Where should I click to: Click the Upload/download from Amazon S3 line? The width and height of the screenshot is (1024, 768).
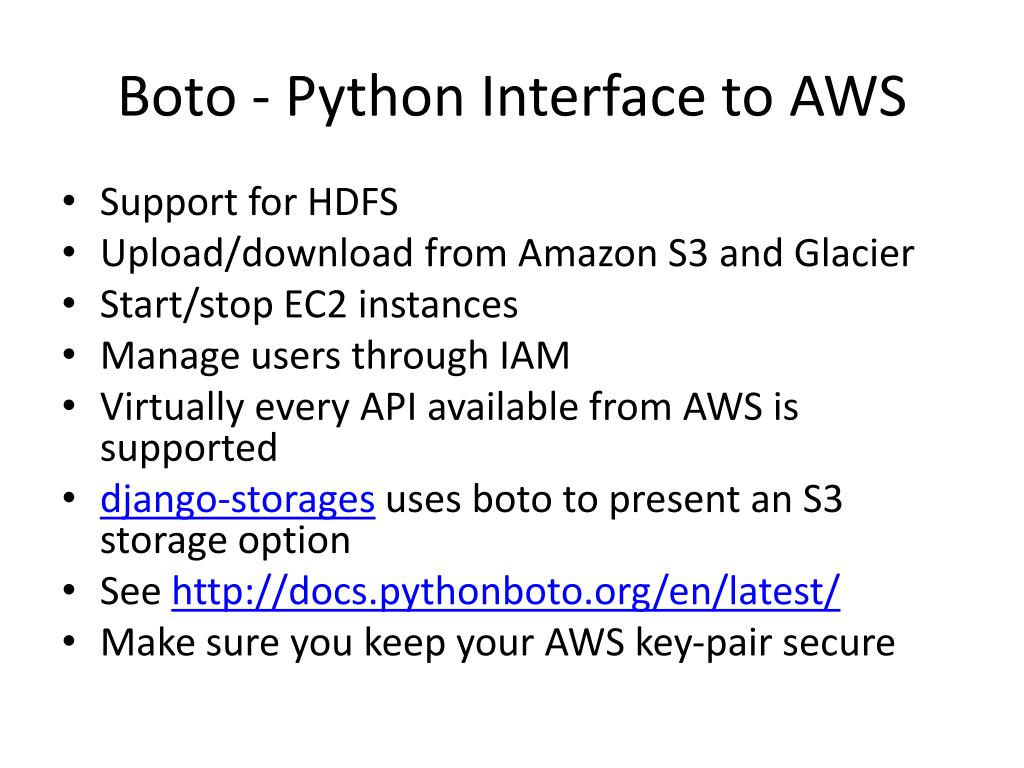507,253
